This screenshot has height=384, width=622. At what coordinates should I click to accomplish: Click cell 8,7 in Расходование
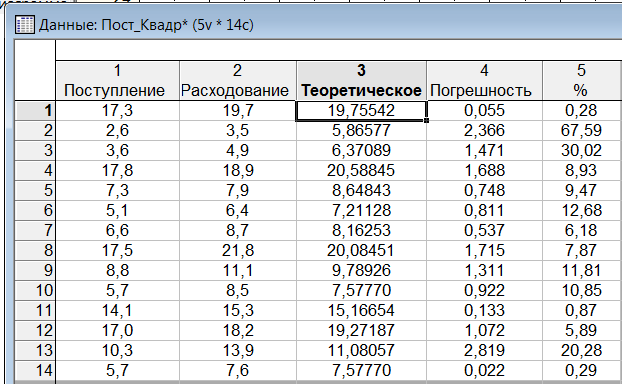coord(238,230)
